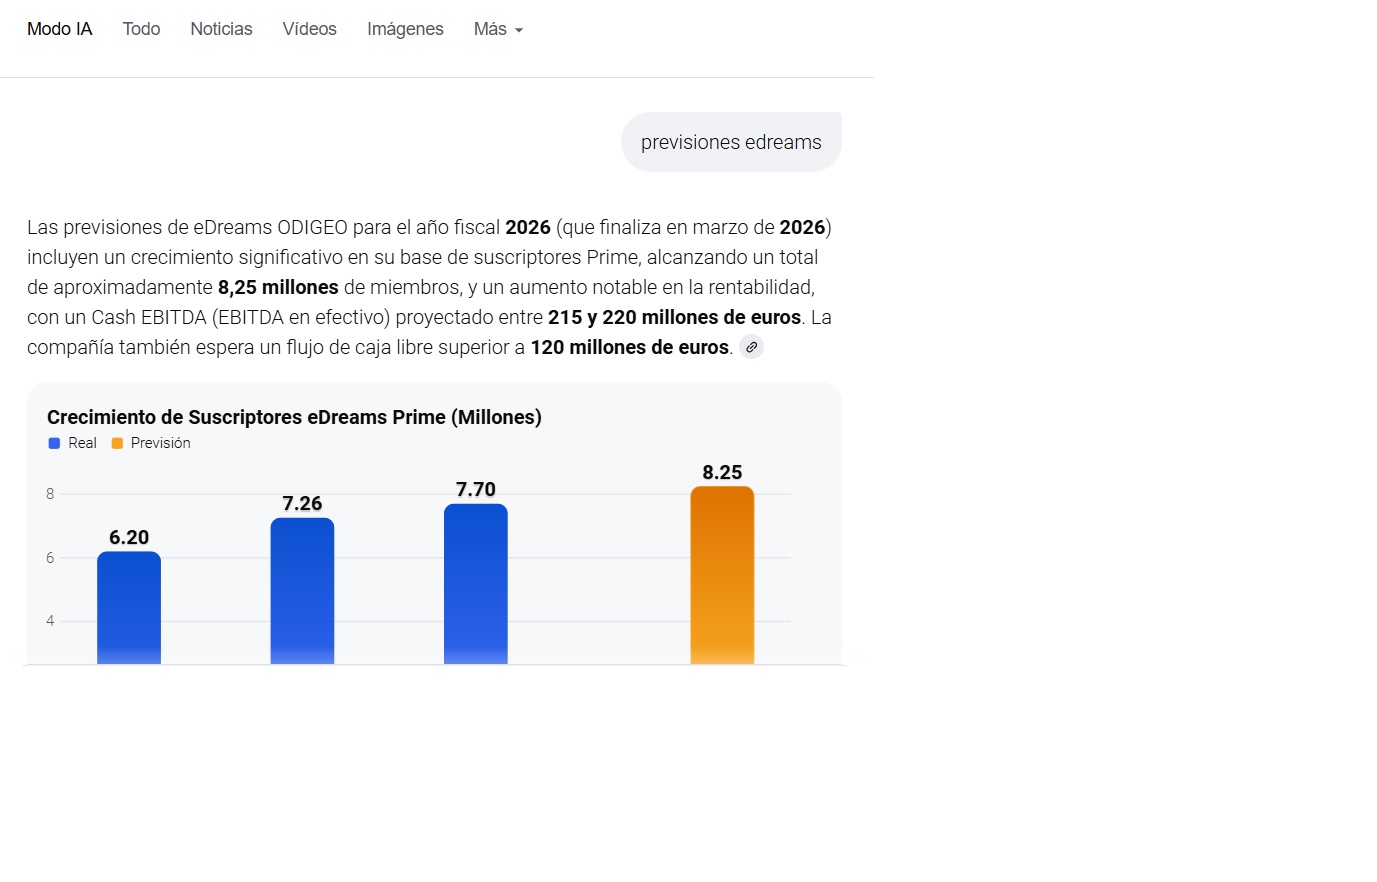Toggle the Real data series in the legend
This screenshot has width=1377, height=882.
click(x=72, y=442)
